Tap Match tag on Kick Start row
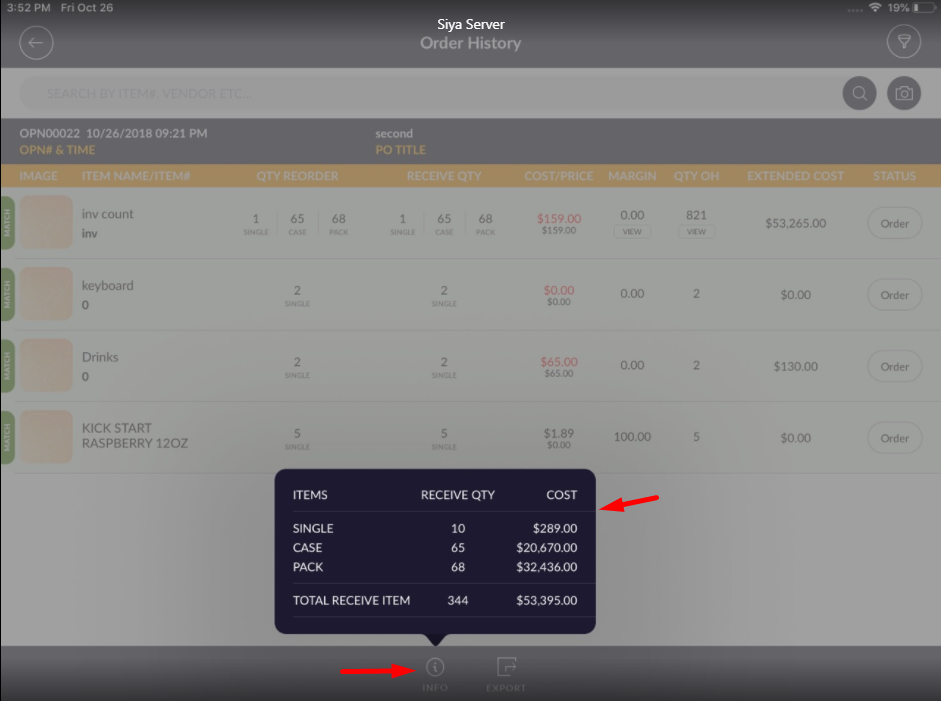 7,437
